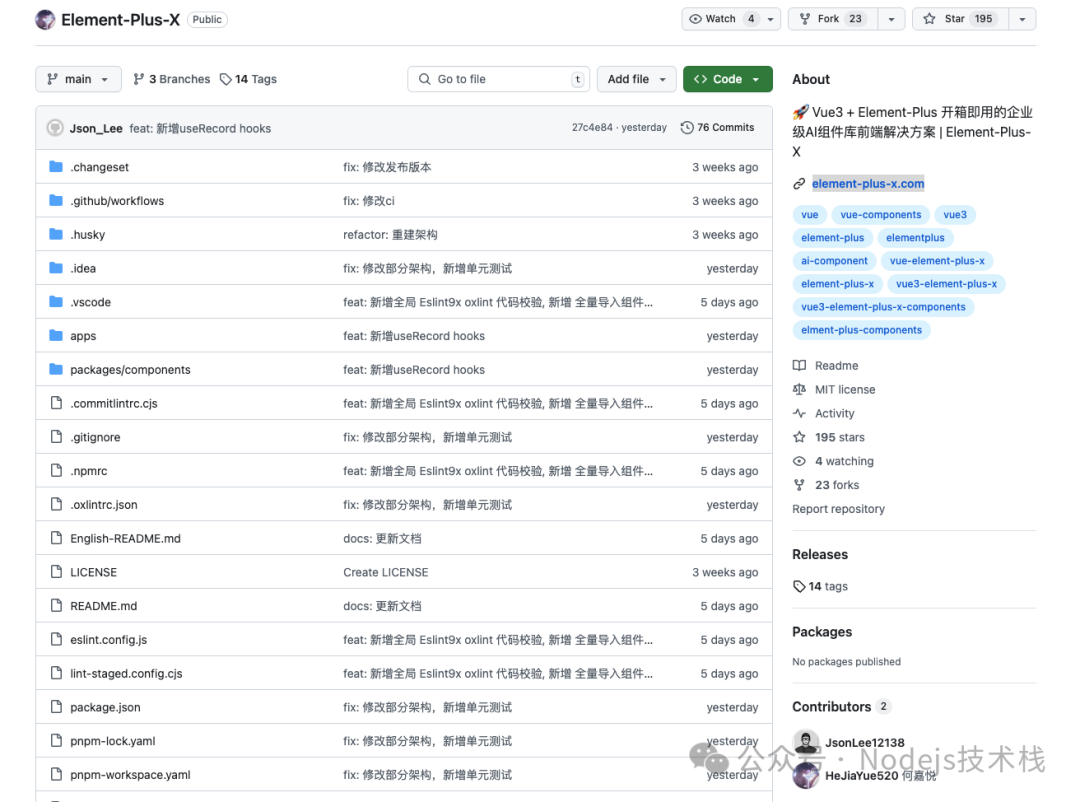The image size is (1080, 802).
Task: Toggle Watch for this repository
Action: click(x=722, y=18)
